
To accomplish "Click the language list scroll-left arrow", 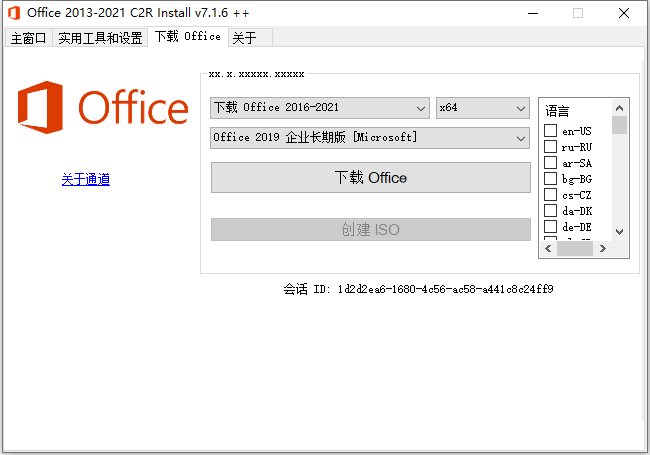I will [550, 249].
